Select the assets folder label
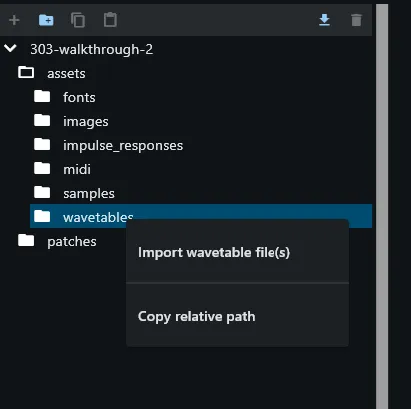Viewport: 411px width, 409px height. (66, 74)
